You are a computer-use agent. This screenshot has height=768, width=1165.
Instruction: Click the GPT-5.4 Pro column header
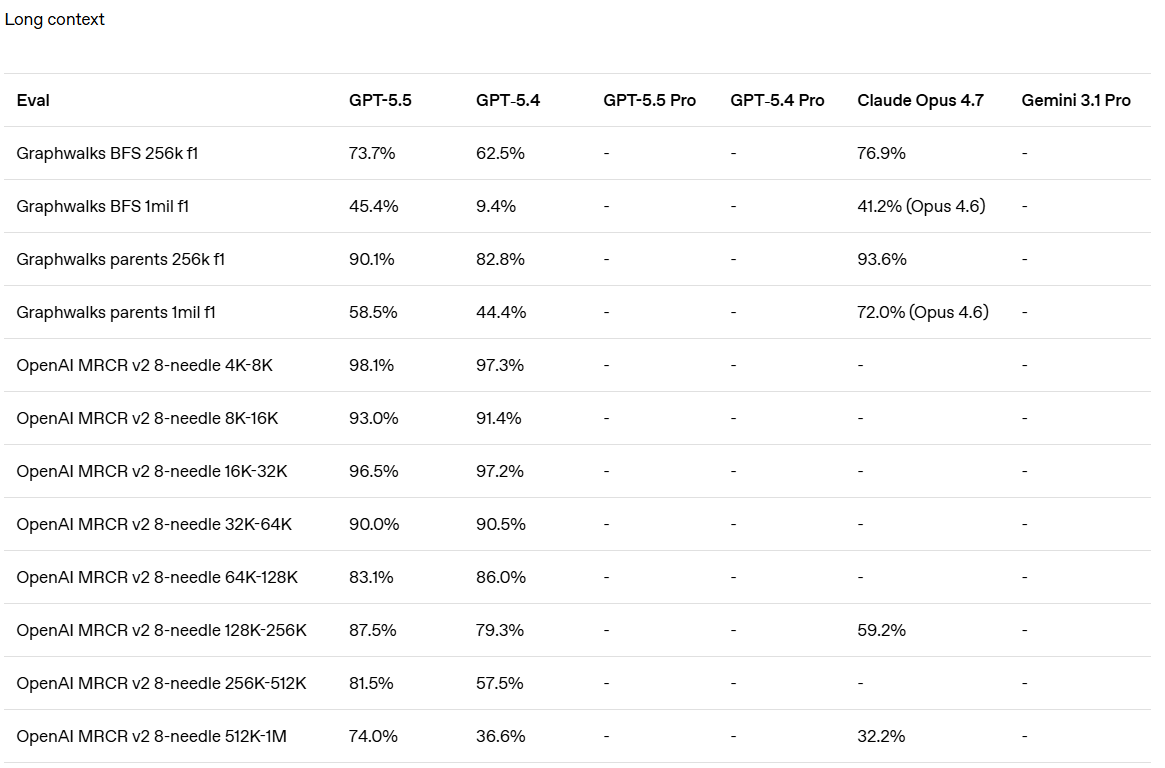777,100
